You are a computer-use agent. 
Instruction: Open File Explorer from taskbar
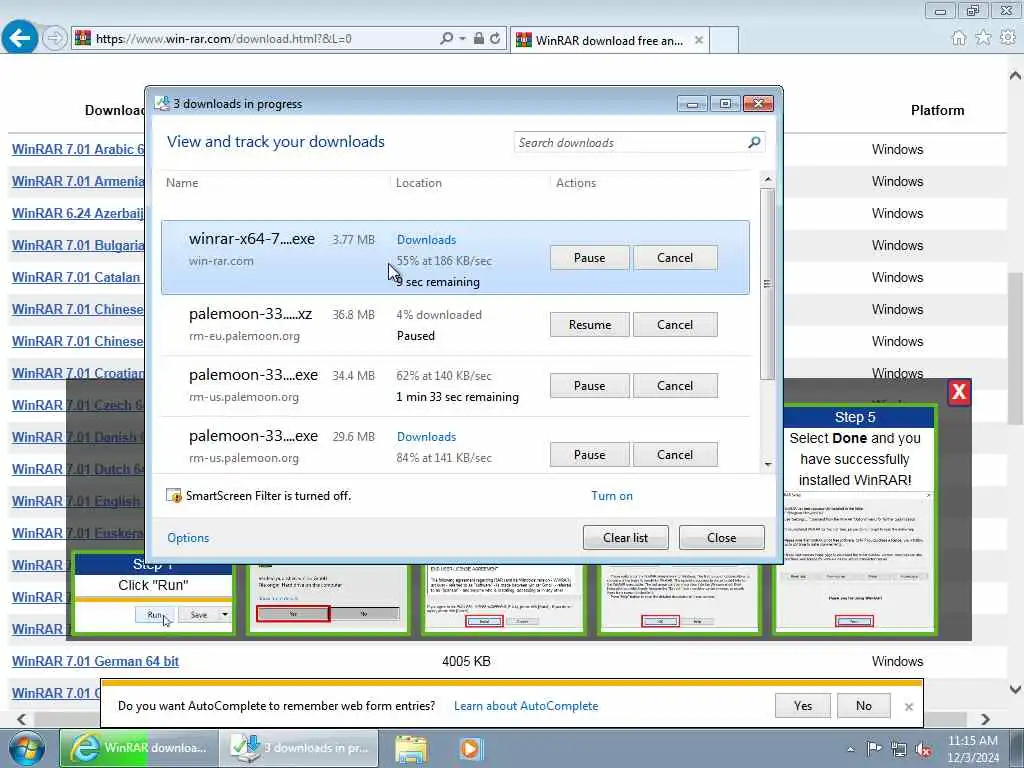(x=411, y=748)
